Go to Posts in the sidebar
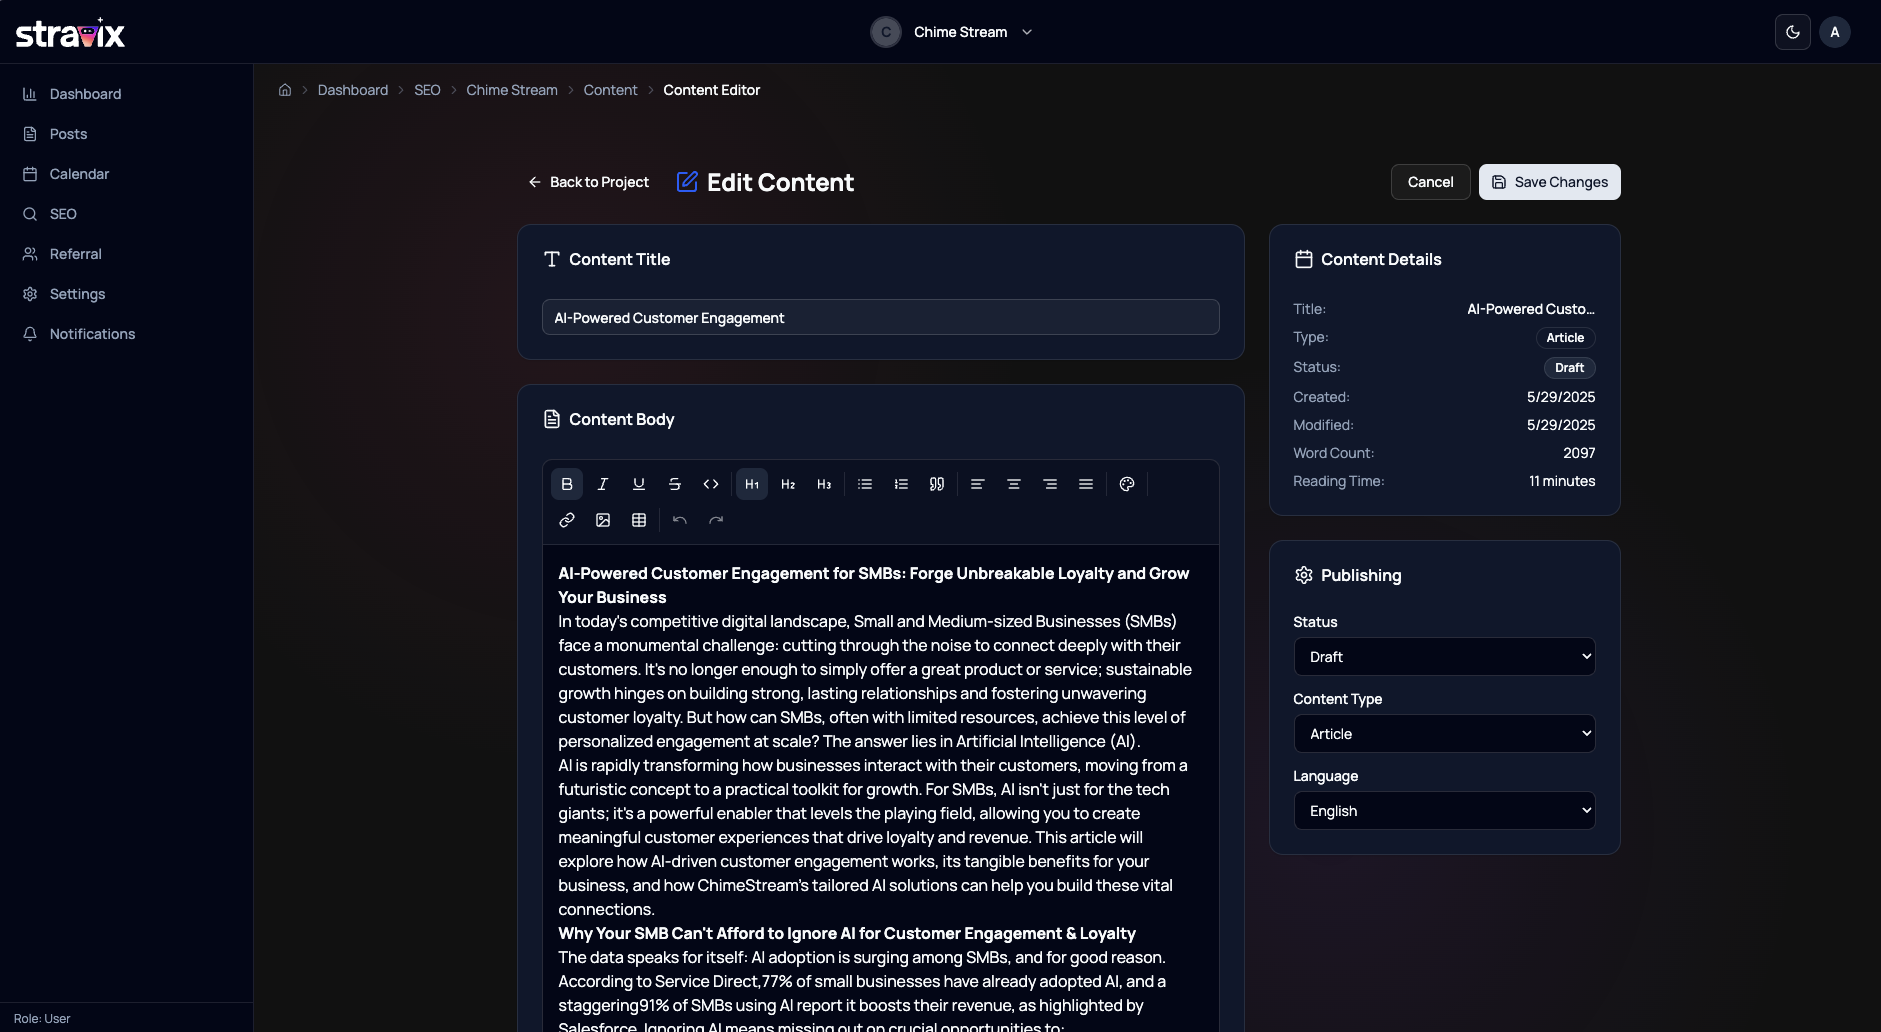Screen dimensions: 1881x1032 click(126, 134)
